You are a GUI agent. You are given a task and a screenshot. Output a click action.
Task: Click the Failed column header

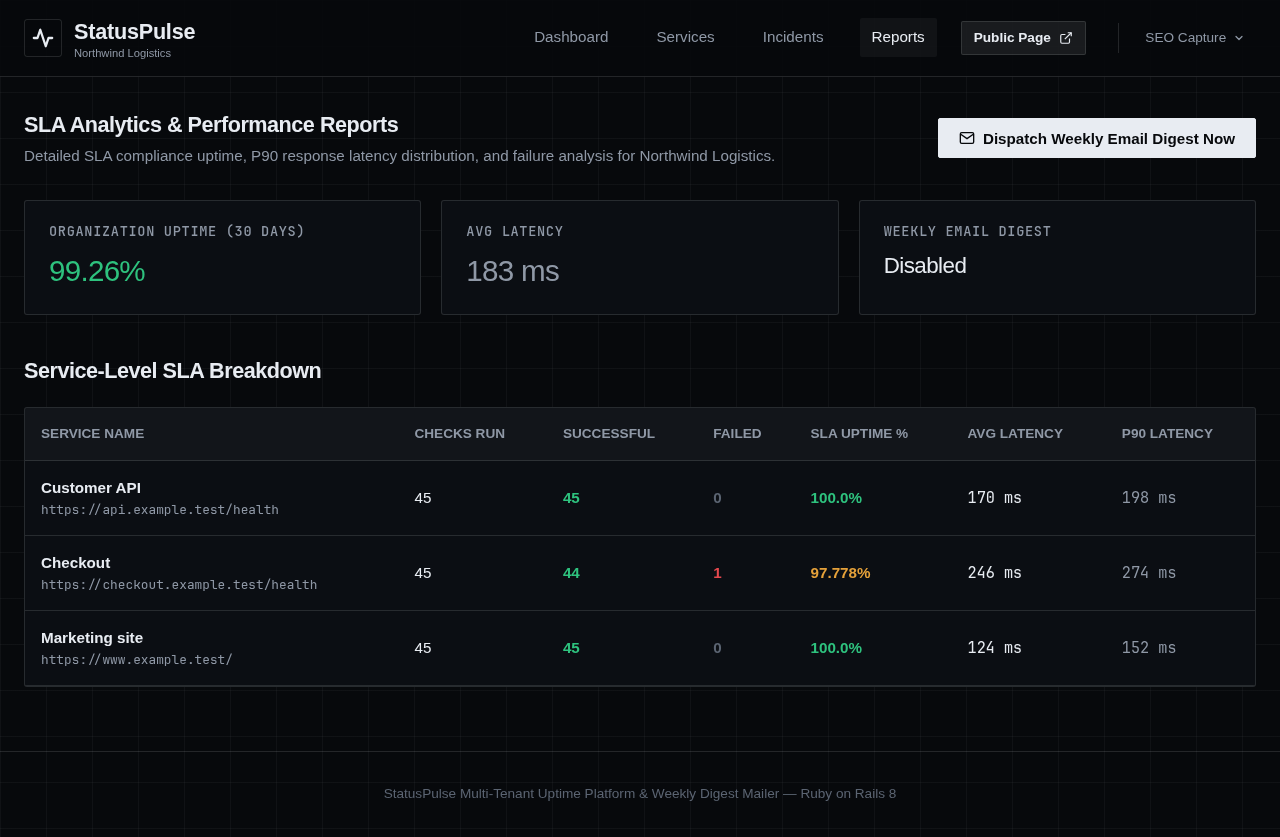coord(737,433)
